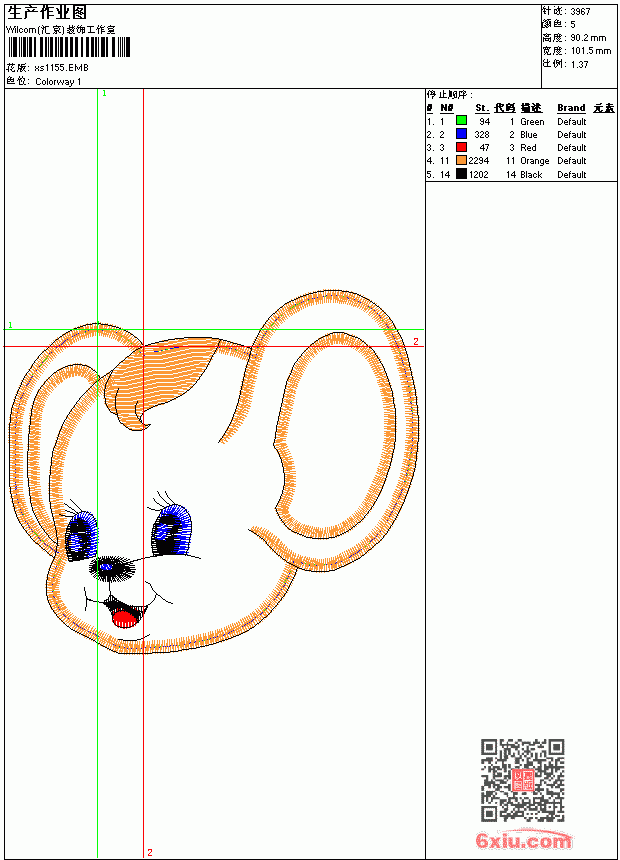Click 'Default' brand in Black row
Viewport: 620px width, 860px height.
pyautogui.click(x=572, y=174)
